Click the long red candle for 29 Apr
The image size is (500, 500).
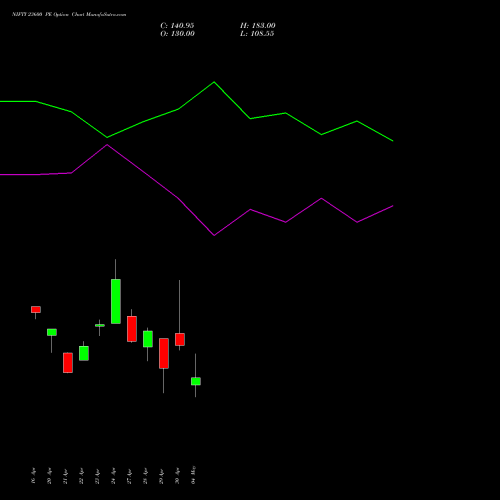click(164, 353)
